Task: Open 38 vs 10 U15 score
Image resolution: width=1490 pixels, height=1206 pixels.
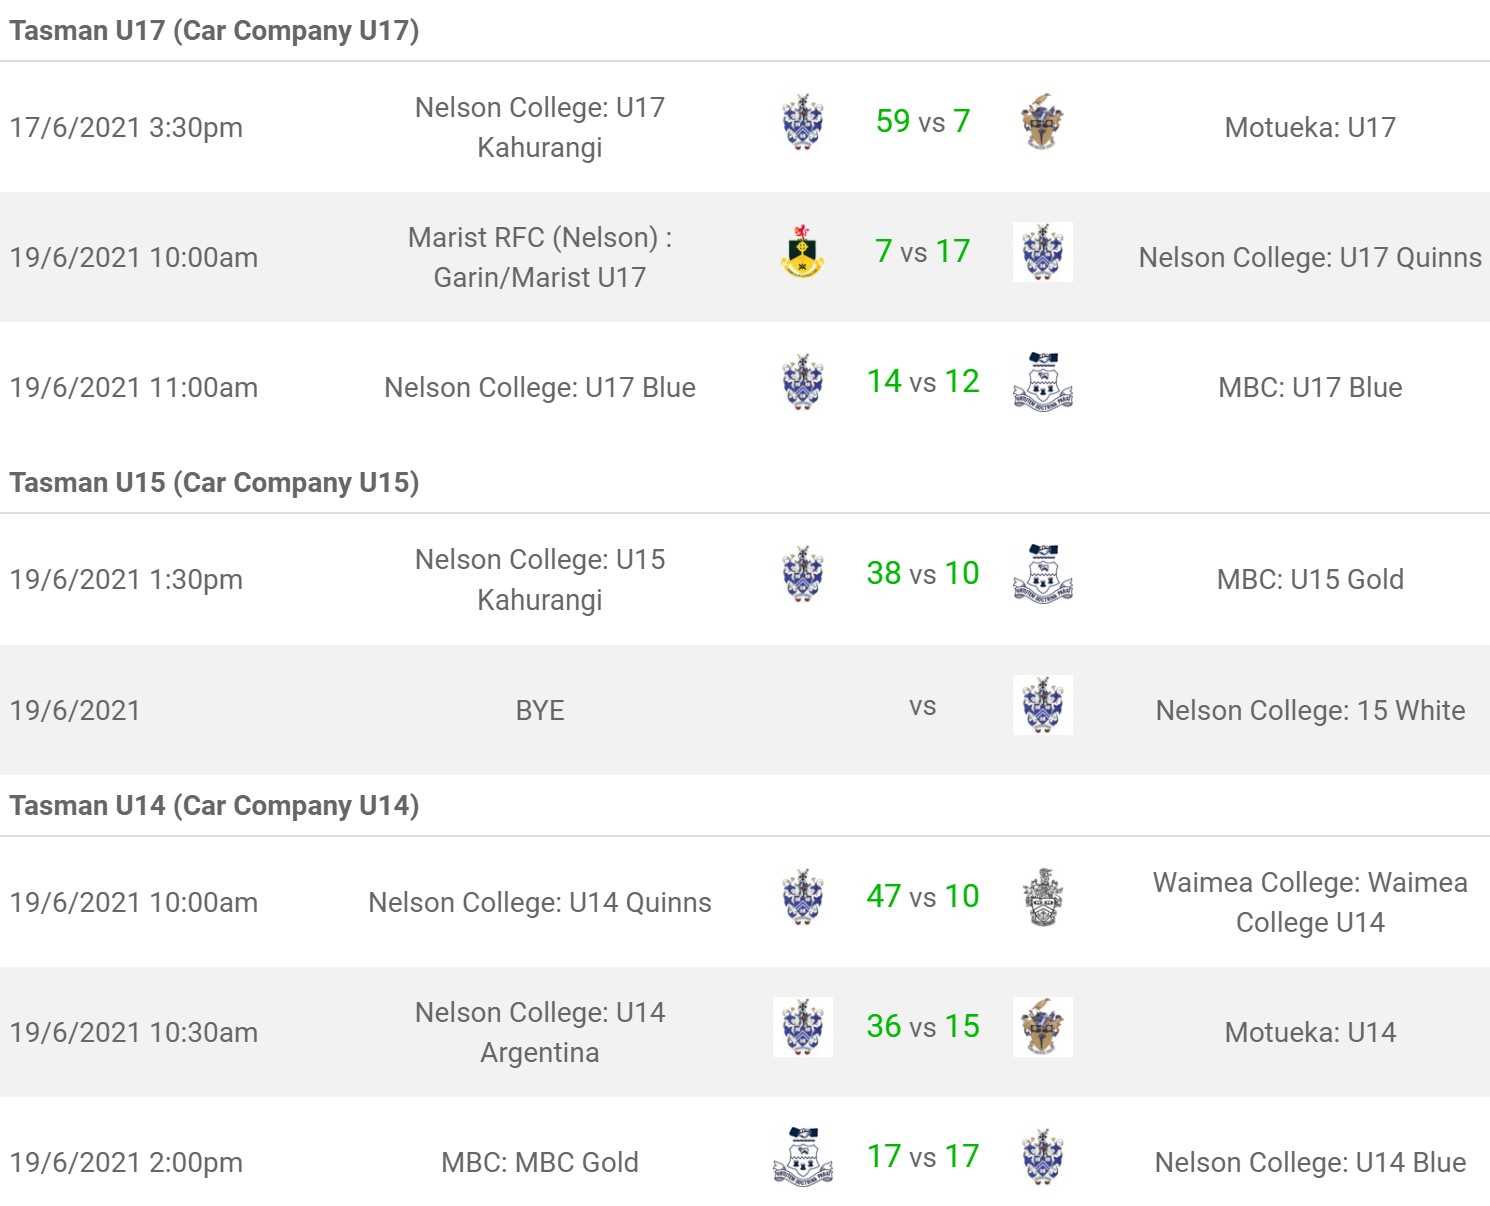Action: [922, 573]
